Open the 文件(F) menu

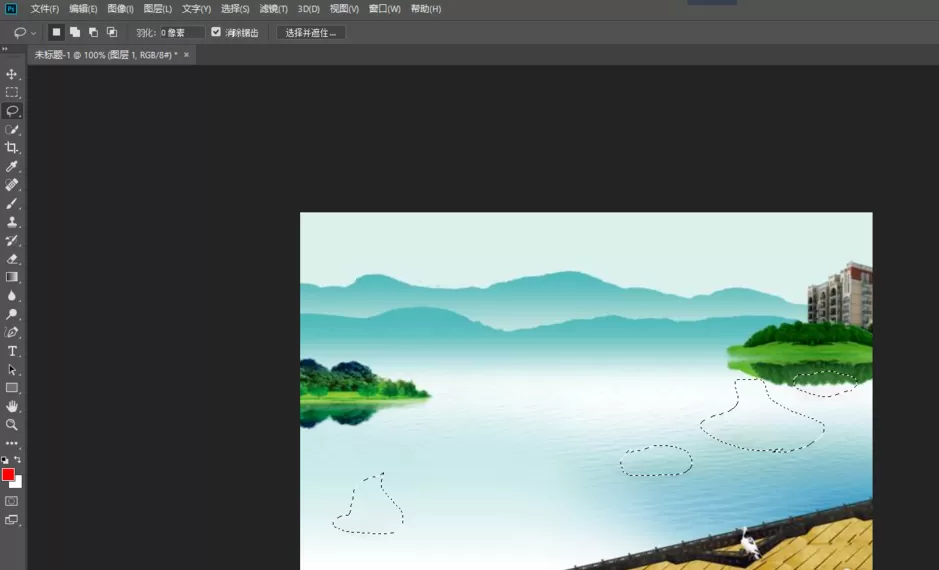point(45,9)
